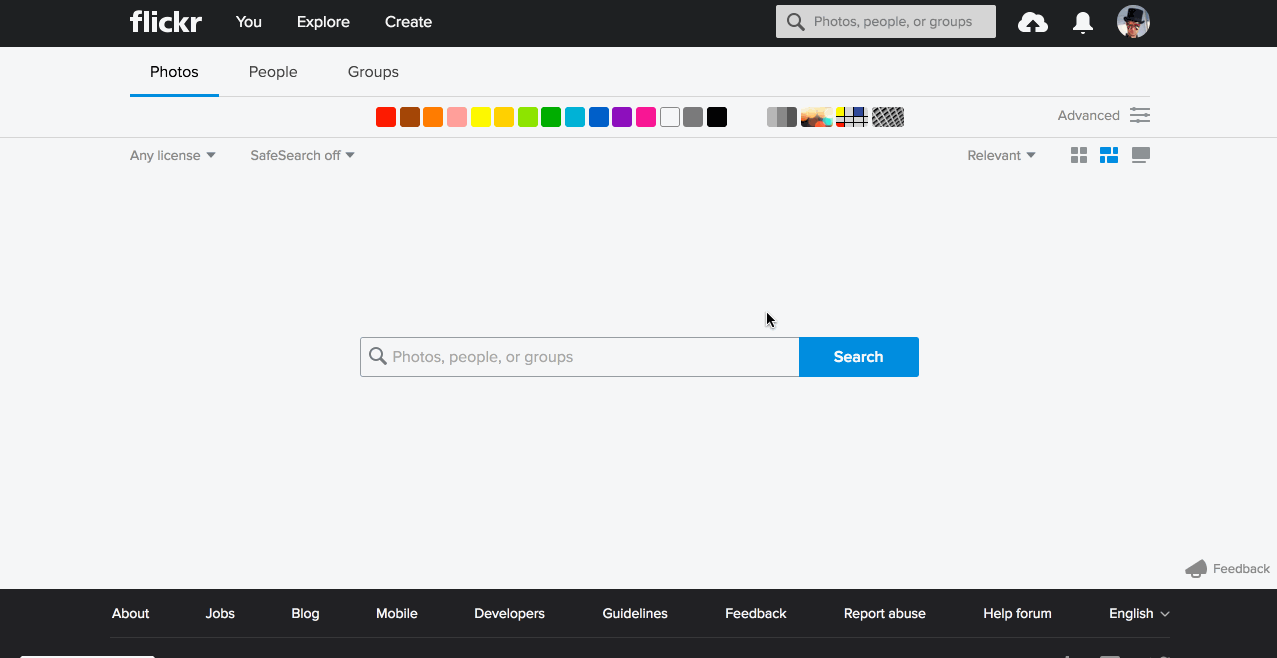
Task: Switch to the People tab
Action: click(273, 72)
